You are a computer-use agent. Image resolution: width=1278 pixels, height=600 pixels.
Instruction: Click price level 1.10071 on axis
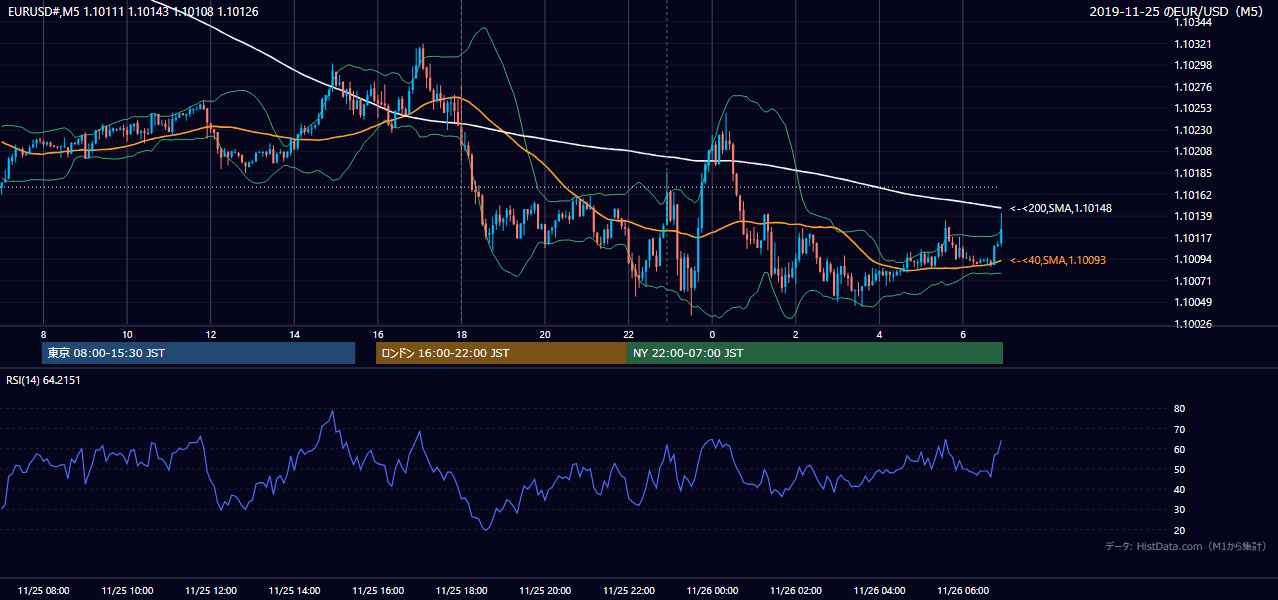click(1191, 281)
